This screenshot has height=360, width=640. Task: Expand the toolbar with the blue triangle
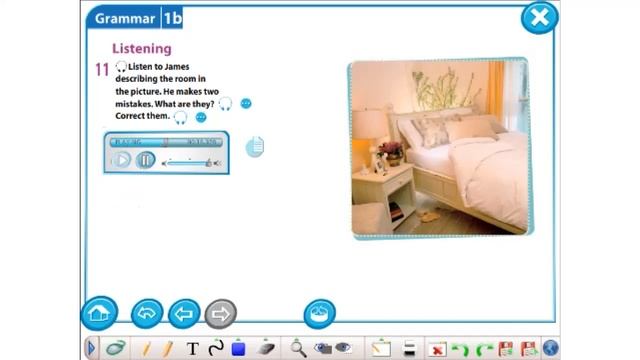tap(91, 349)
